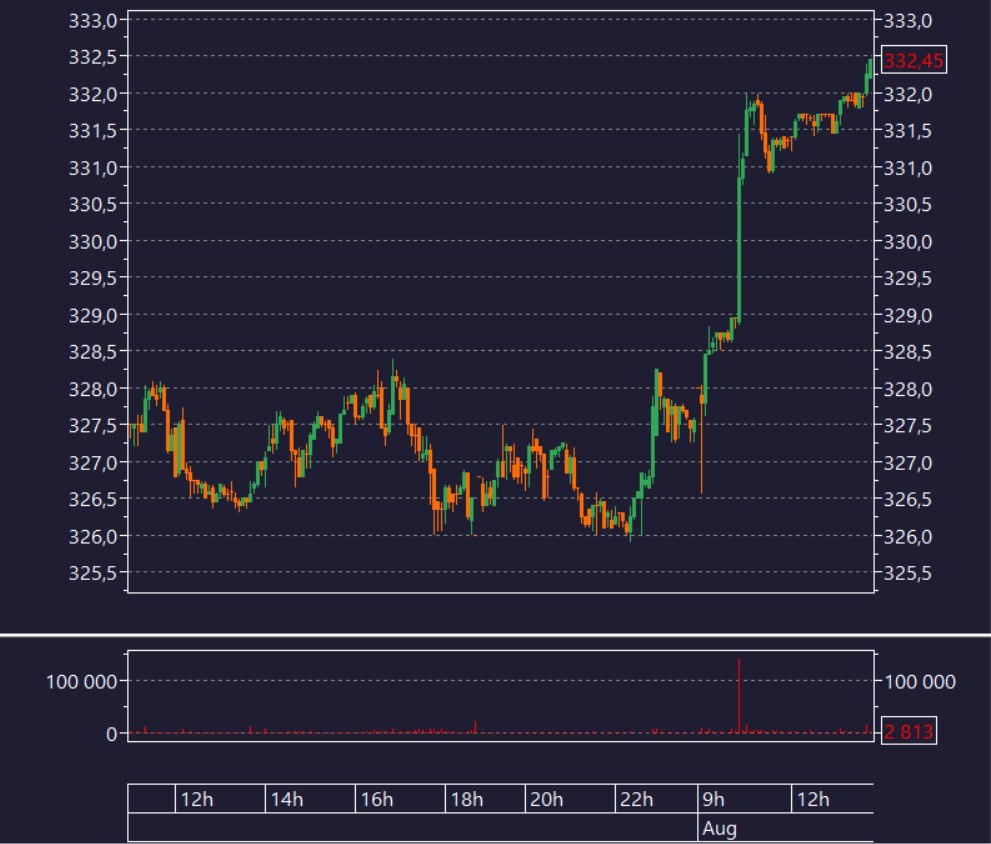991x844 pixels.
Task: Click 325,5 on the left price axis
Action: (x=93, y=573)
